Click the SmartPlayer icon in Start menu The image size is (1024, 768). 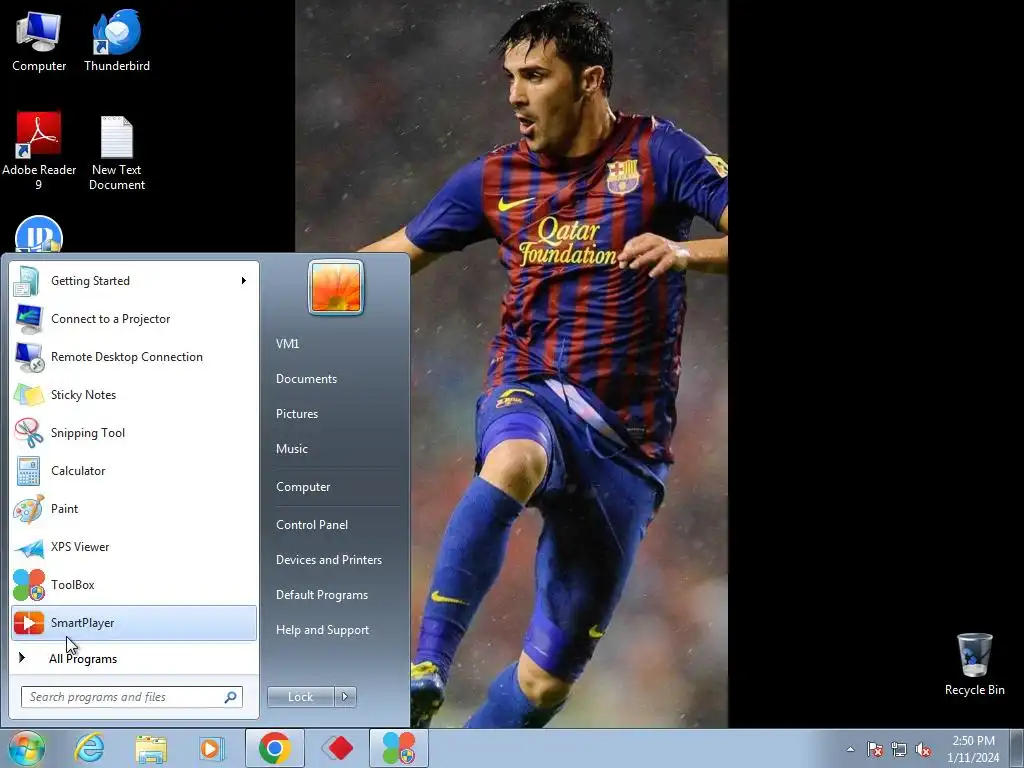pos(28,622)
